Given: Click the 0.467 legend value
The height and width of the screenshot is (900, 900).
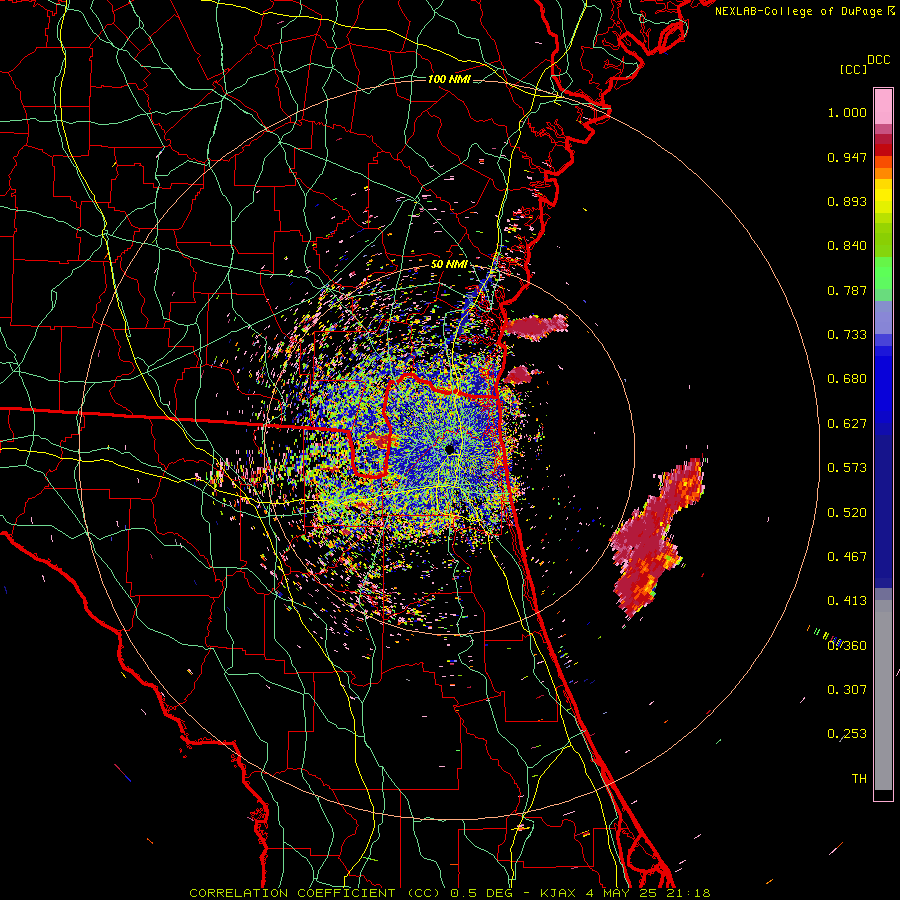Looking at the screenshot, I should [x=847, y=557].
